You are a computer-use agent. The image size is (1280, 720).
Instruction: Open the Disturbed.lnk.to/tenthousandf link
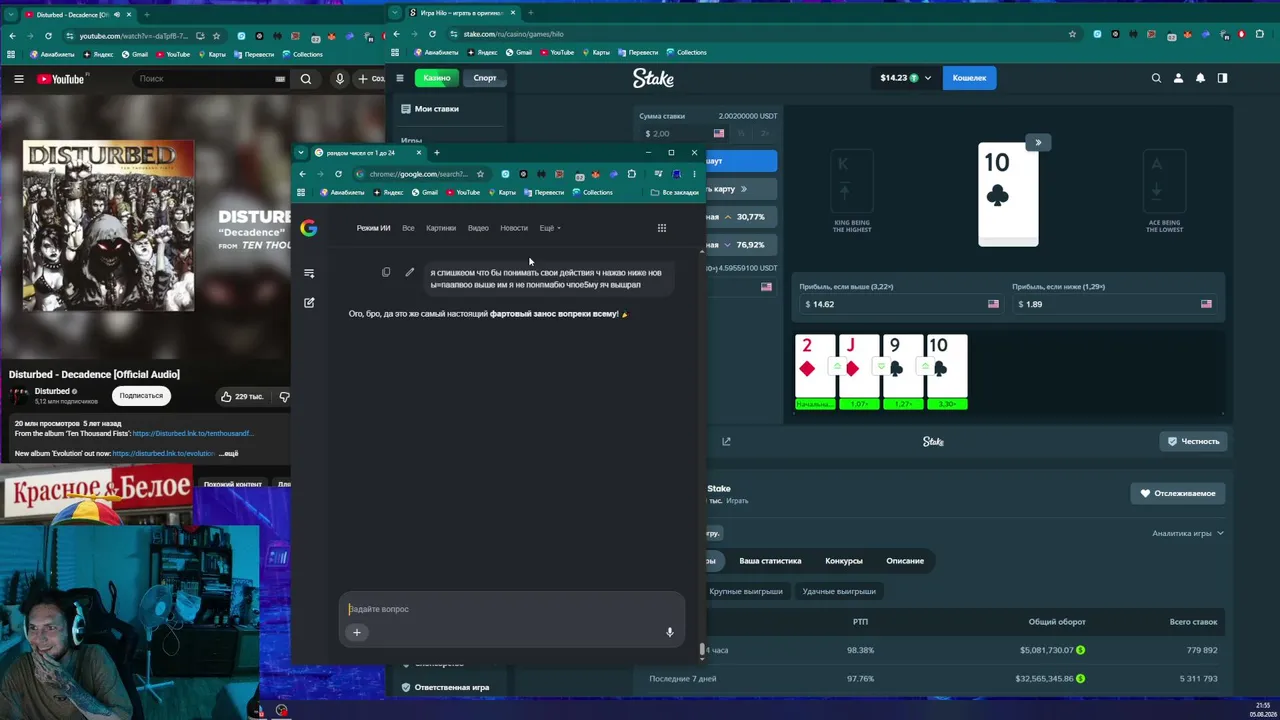click(x=193, y=434)
